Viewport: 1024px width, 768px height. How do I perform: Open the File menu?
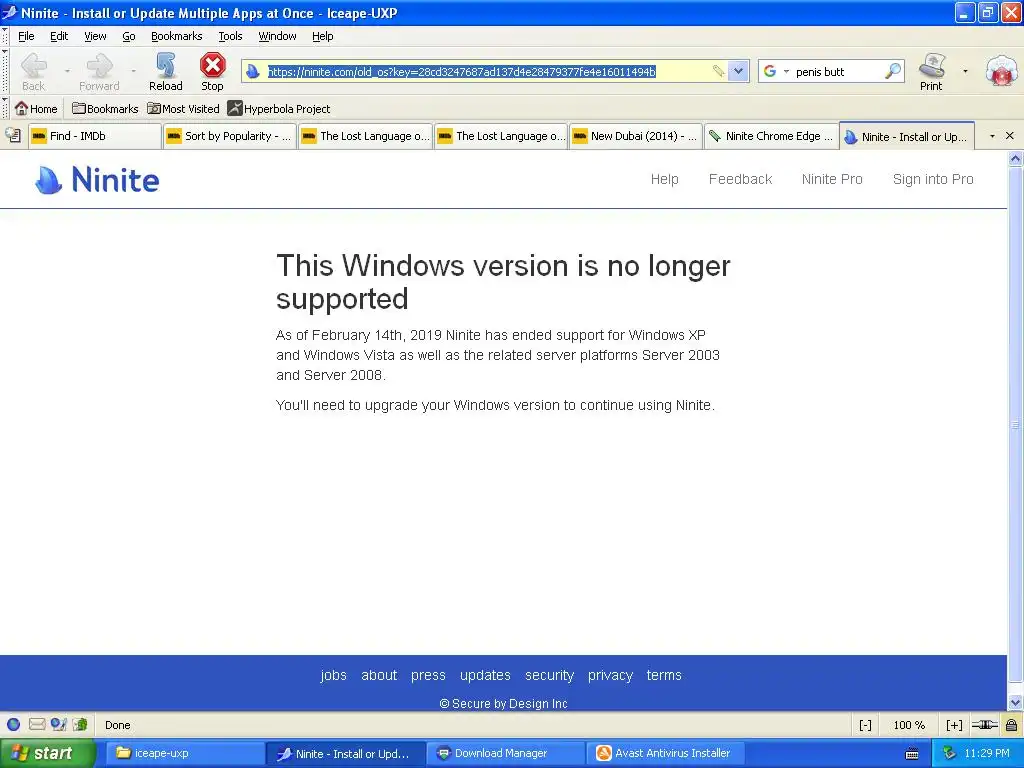pos(26,36)
